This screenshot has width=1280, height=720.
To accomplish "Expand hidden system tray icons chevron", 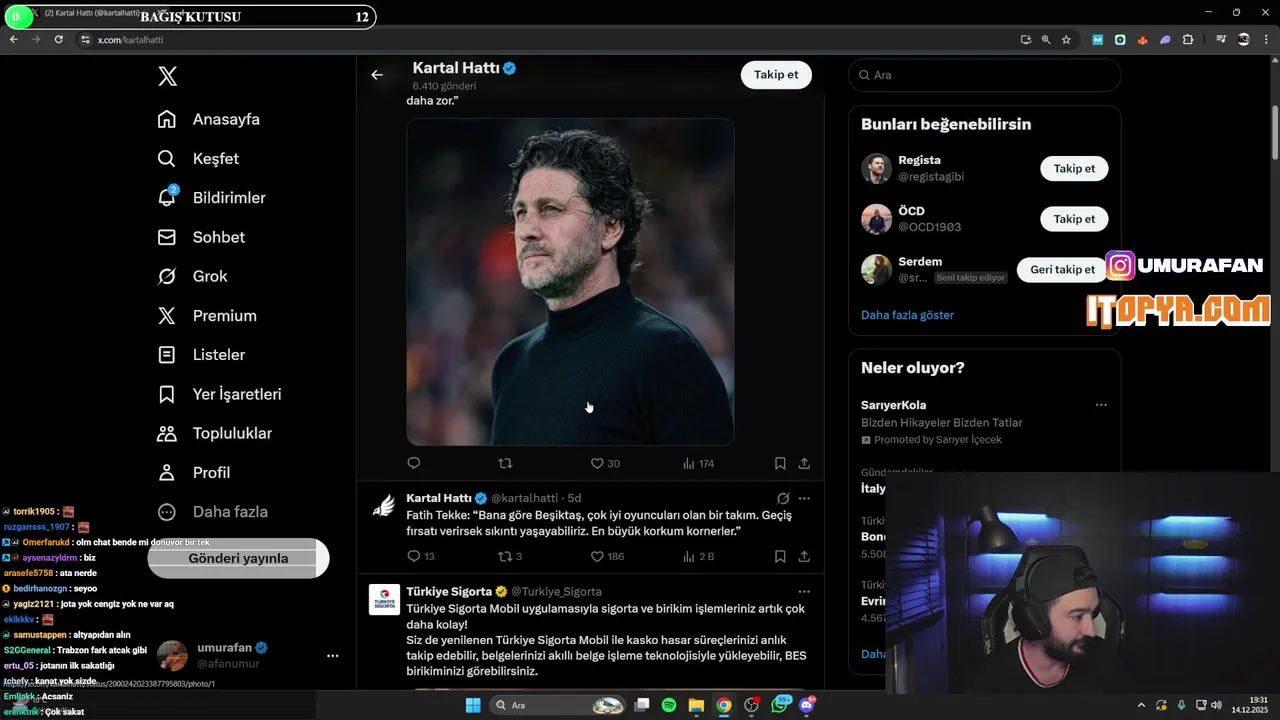I will pyautogui.click(x=1141, y=705).
